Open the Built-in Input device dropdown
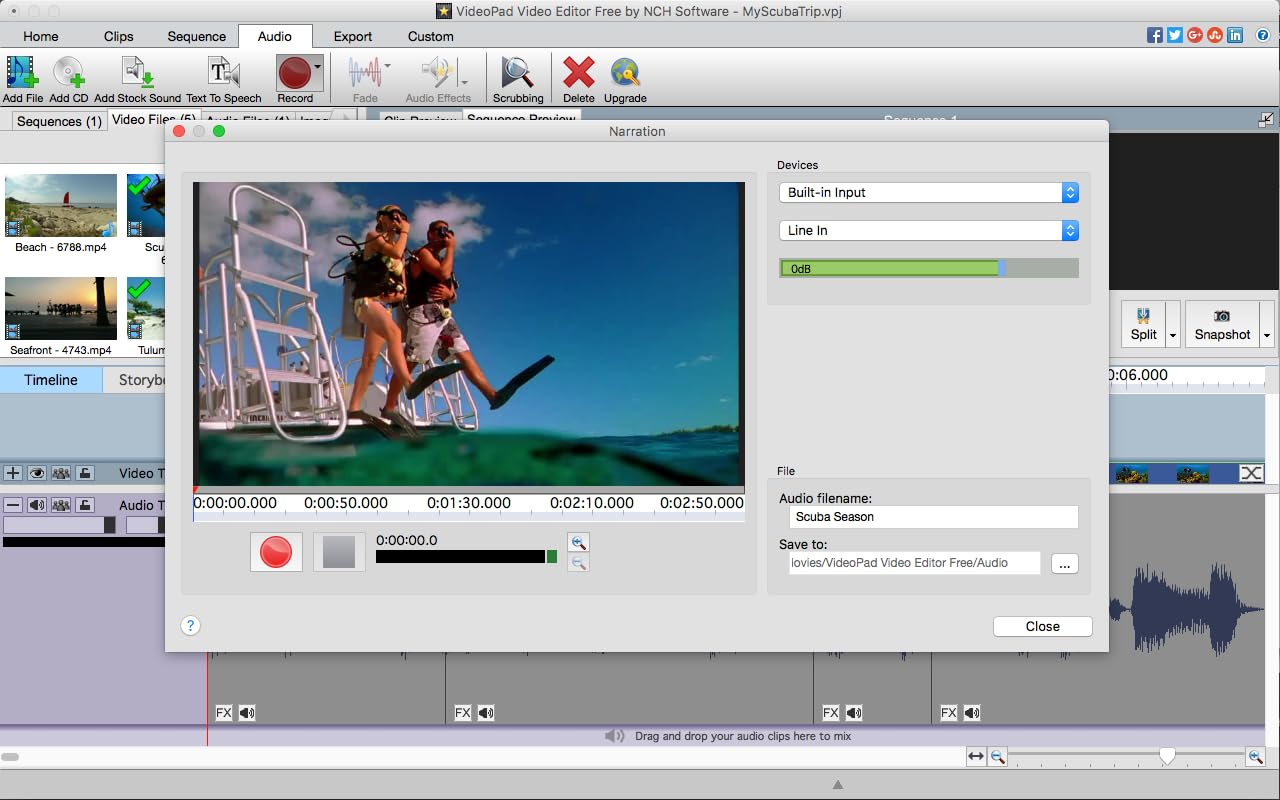1280x800 pixels. tap(928, 192)
